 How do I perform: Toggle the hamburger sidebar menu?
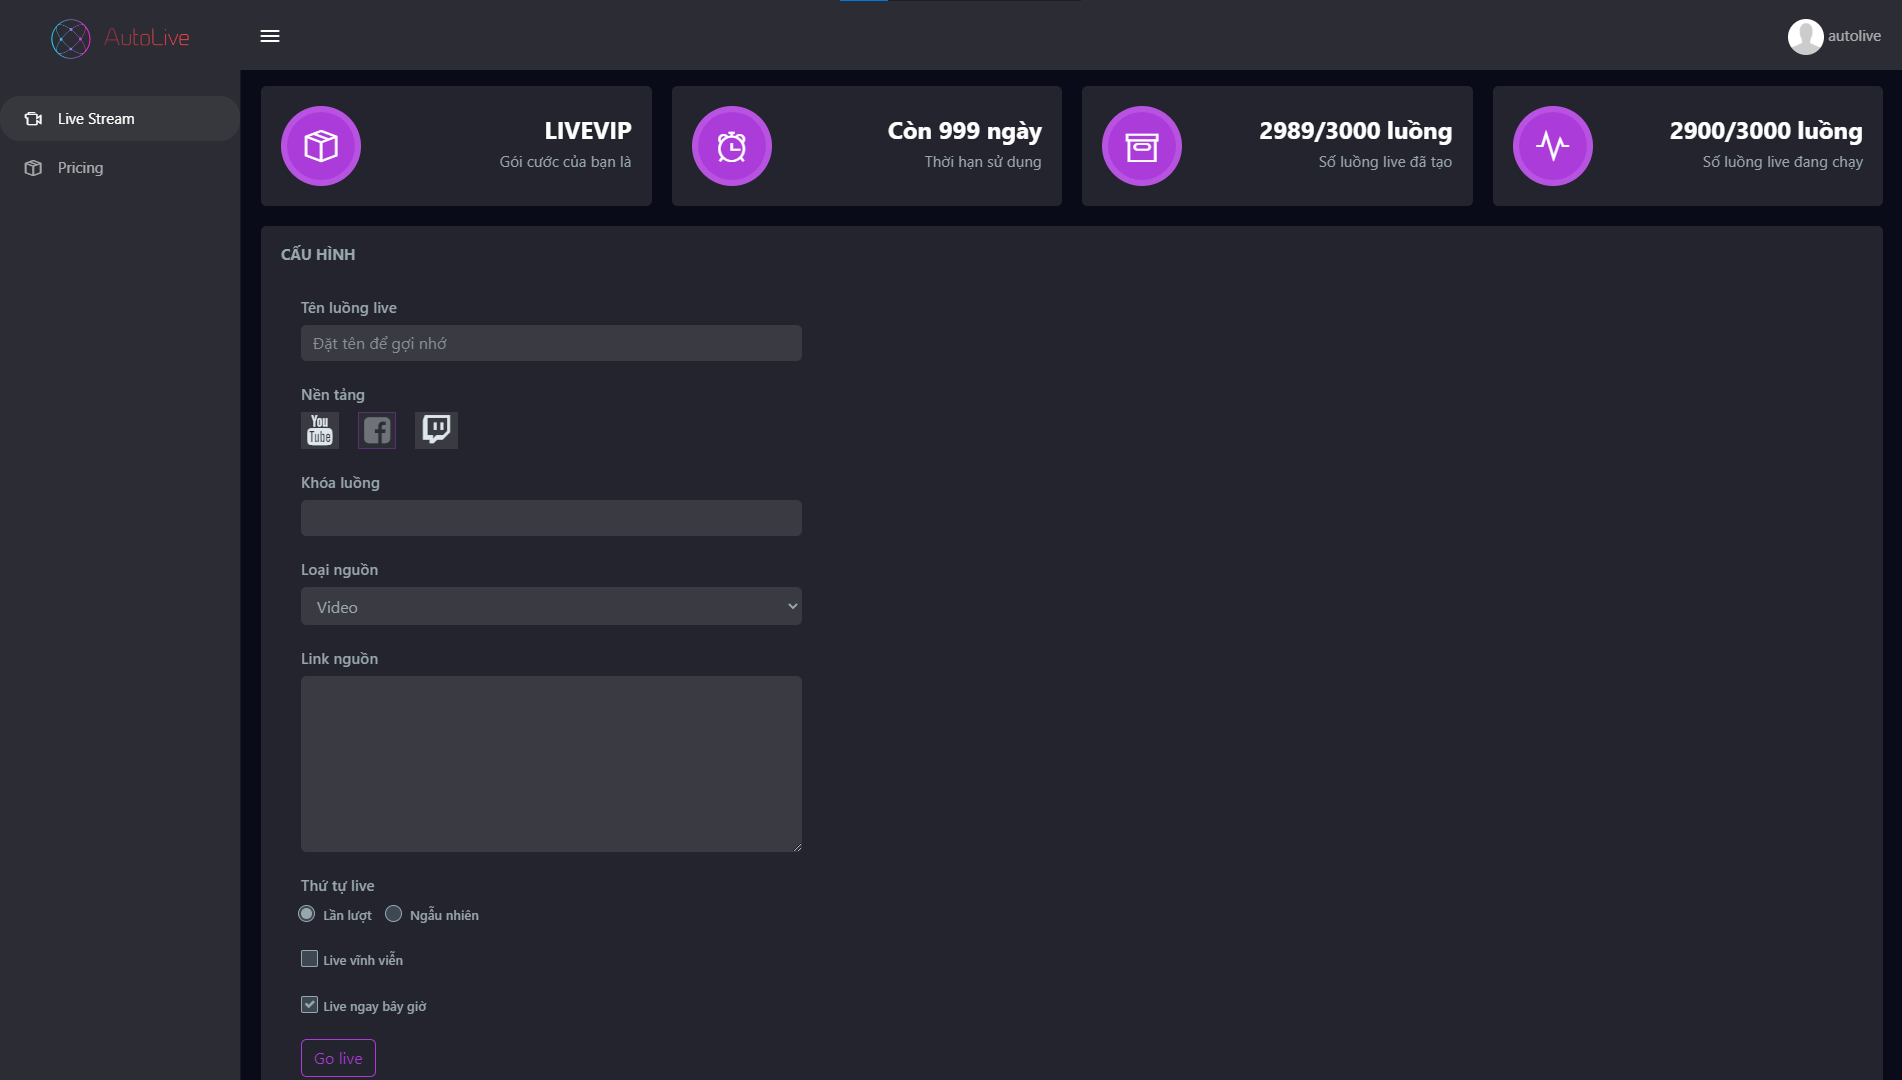pyautogui.click(x=270, y=36)
